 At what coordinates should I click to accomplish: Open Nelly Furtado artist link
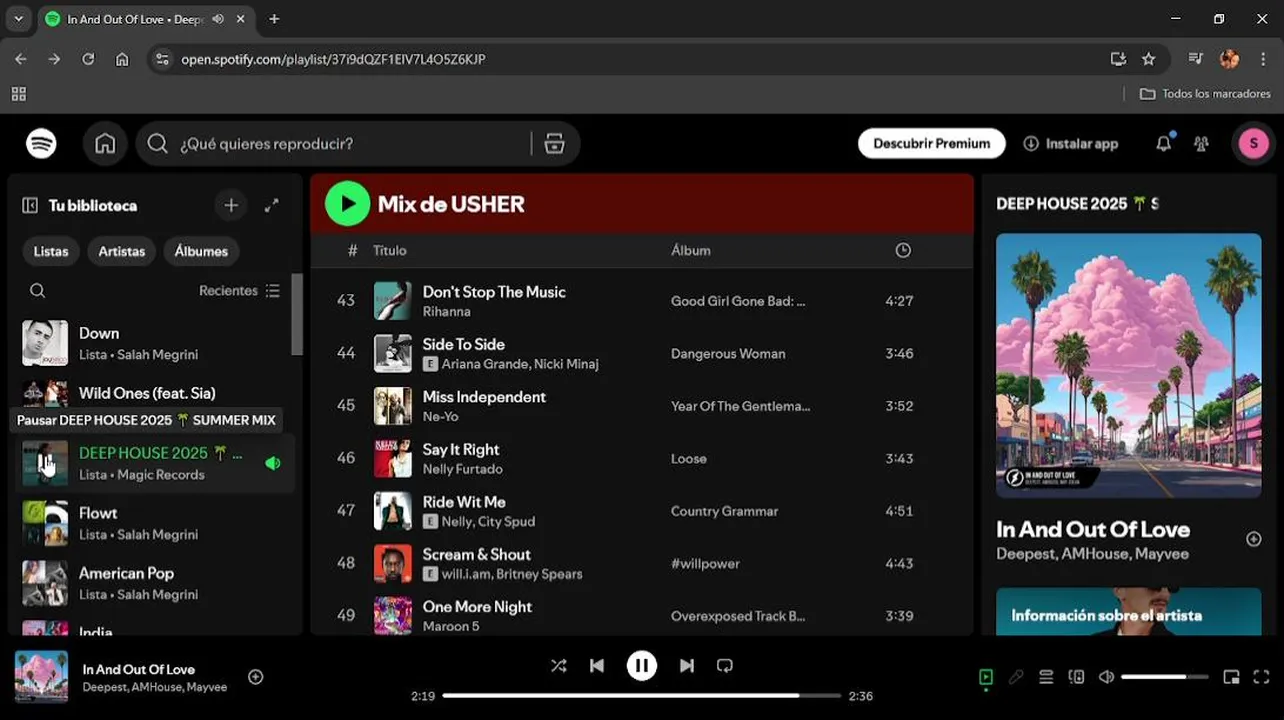(462, 469)
